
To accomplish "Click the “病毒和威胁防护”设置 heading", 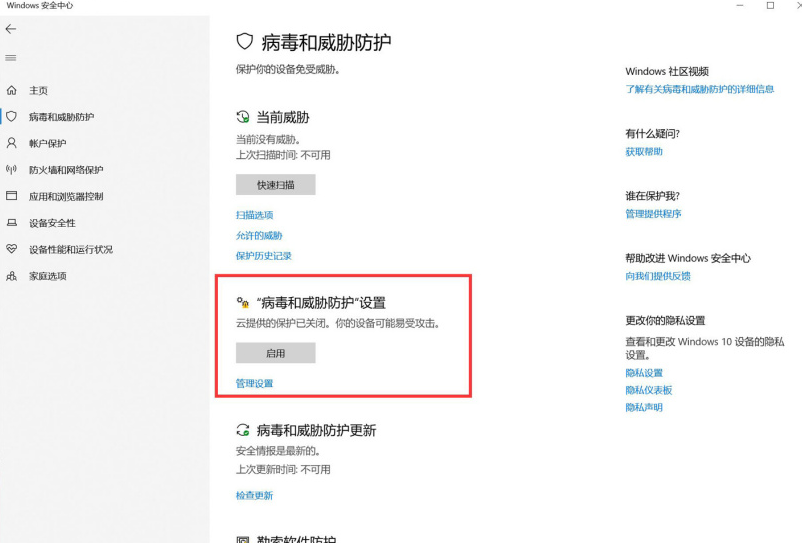I will [321, 303].
